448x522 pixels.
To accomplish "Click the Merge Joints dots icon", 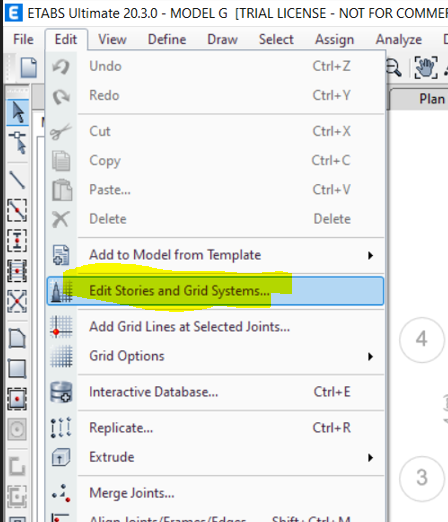I will point(61,493).
